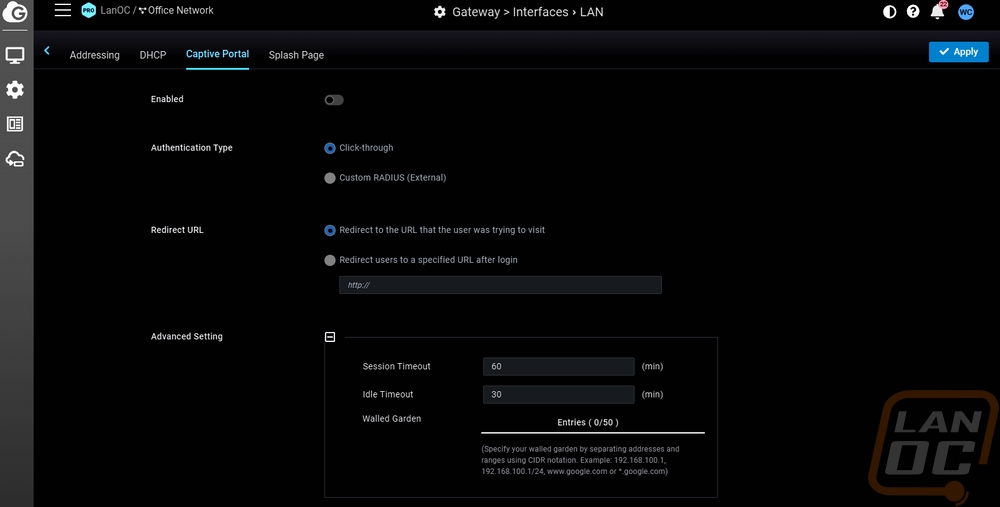This screenshot has width=1000, height=507.
Task: Click the Interfaces breadcrumb in the title
Action: click(x=540, y=12)
